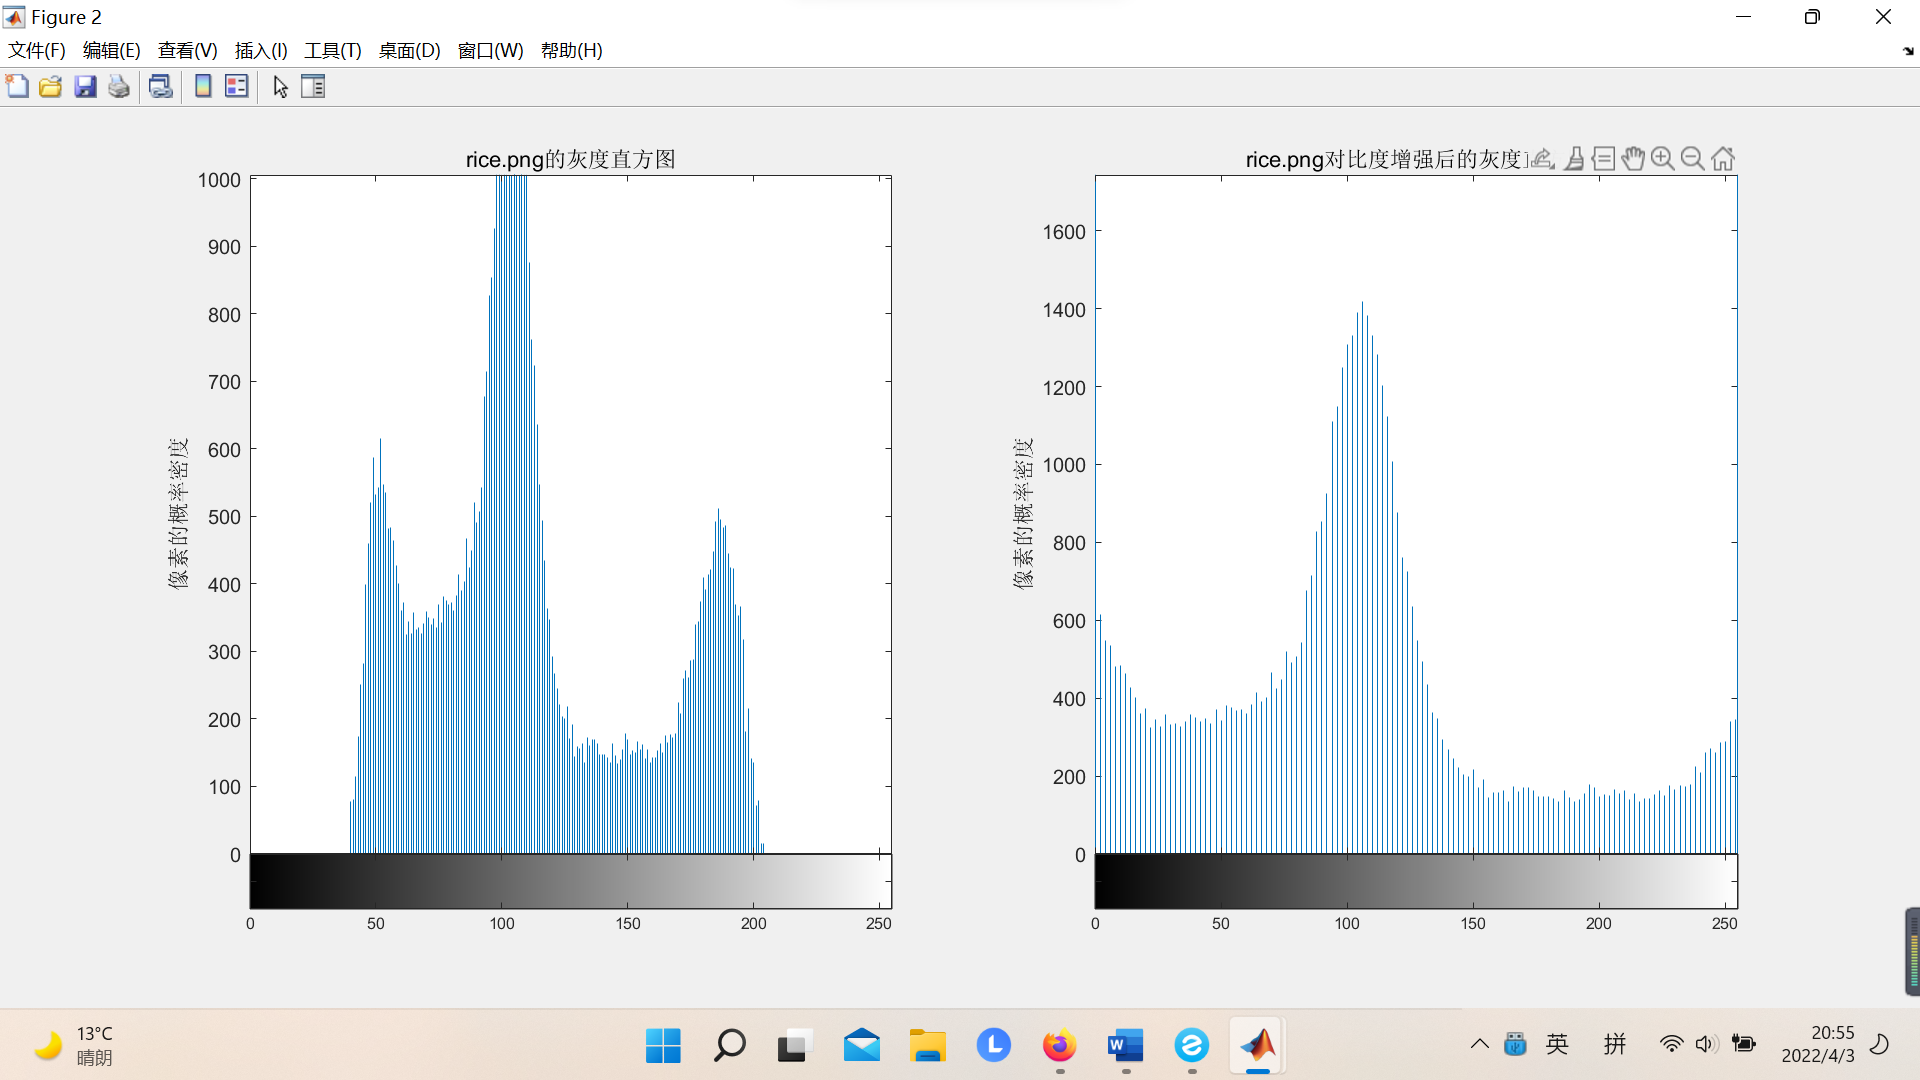Insert a legend from the toolbar
The width and height of the screenshot is (1920, 1080).
[x=236, y=87]
